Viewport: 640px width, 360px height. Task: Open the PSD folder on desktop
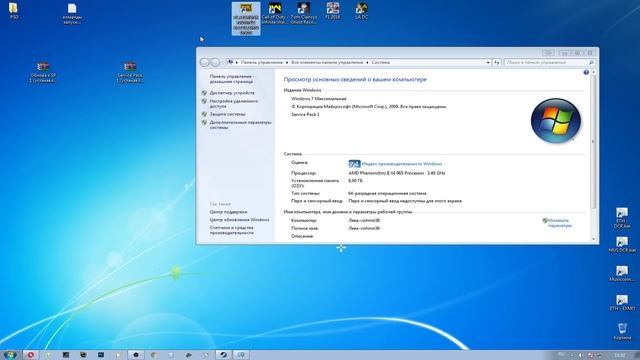[13, 11]
